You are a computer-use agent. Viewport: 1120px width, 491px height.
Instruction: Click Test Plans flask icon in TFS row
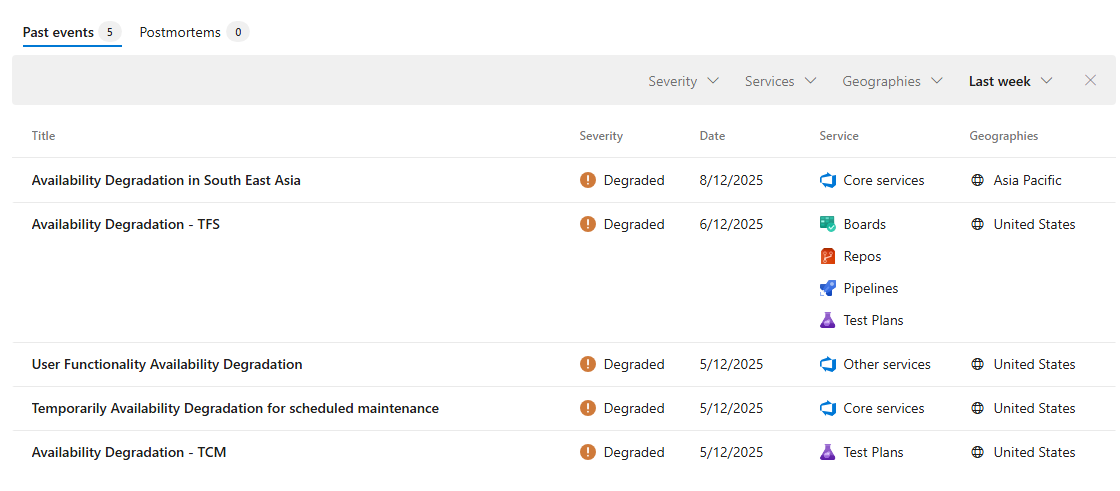click(x=827, y=321)
